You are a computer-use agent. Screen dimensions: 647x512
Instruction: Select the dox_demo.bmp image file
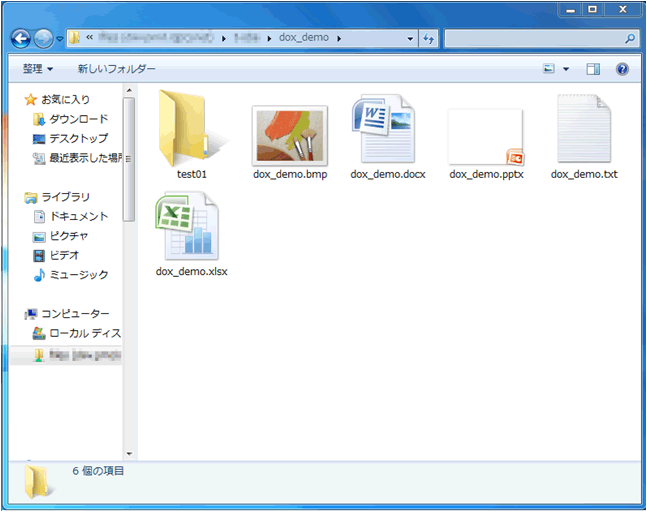click(x=290, y=135)
